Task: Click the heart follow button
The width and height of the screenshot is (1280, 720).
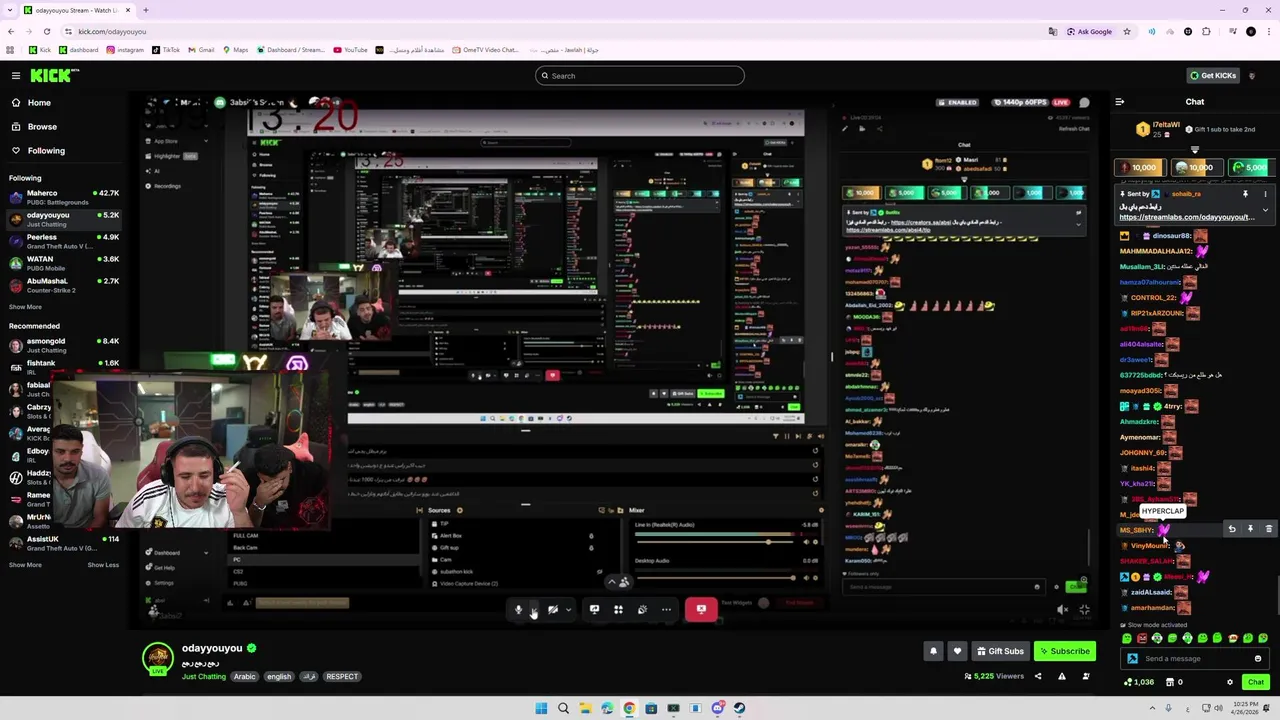Action: coord(957,651)
